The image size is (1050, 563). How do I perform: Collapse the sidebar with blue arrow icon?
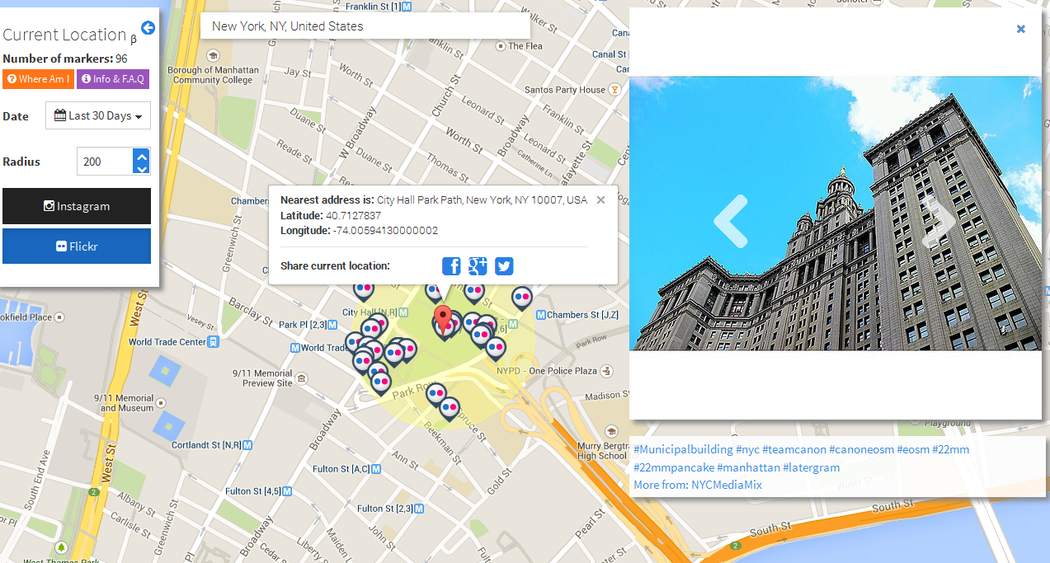pyautogui.click(x=148, y=28)
